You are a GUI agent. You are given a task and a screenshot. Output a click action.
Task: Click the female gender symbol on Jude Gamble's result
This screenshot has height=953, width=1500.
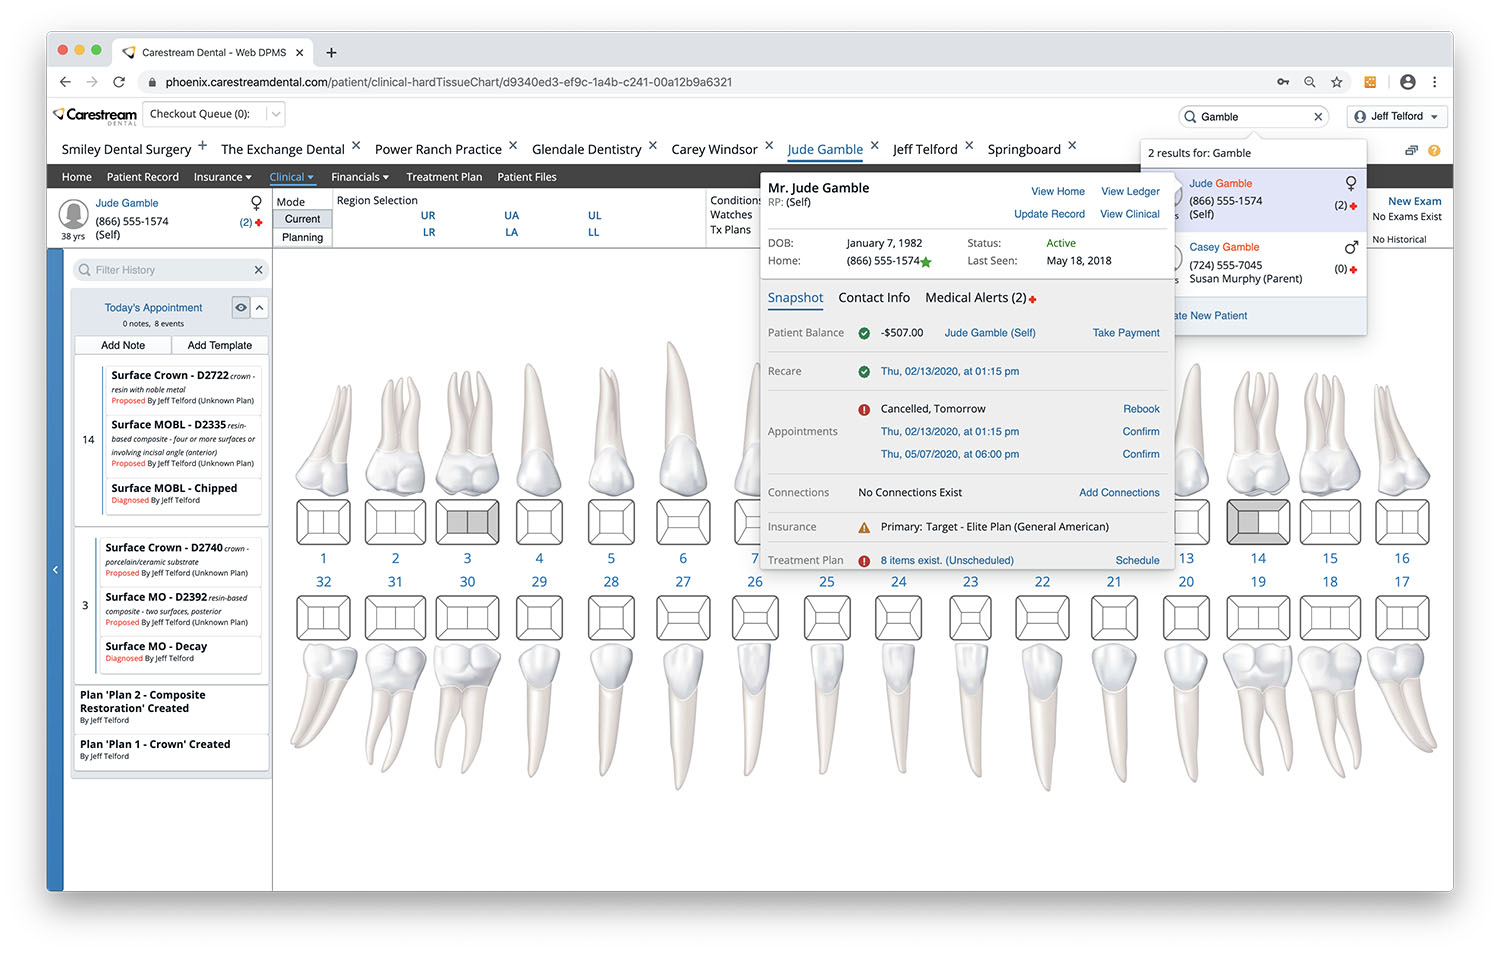pos(1350,184)
